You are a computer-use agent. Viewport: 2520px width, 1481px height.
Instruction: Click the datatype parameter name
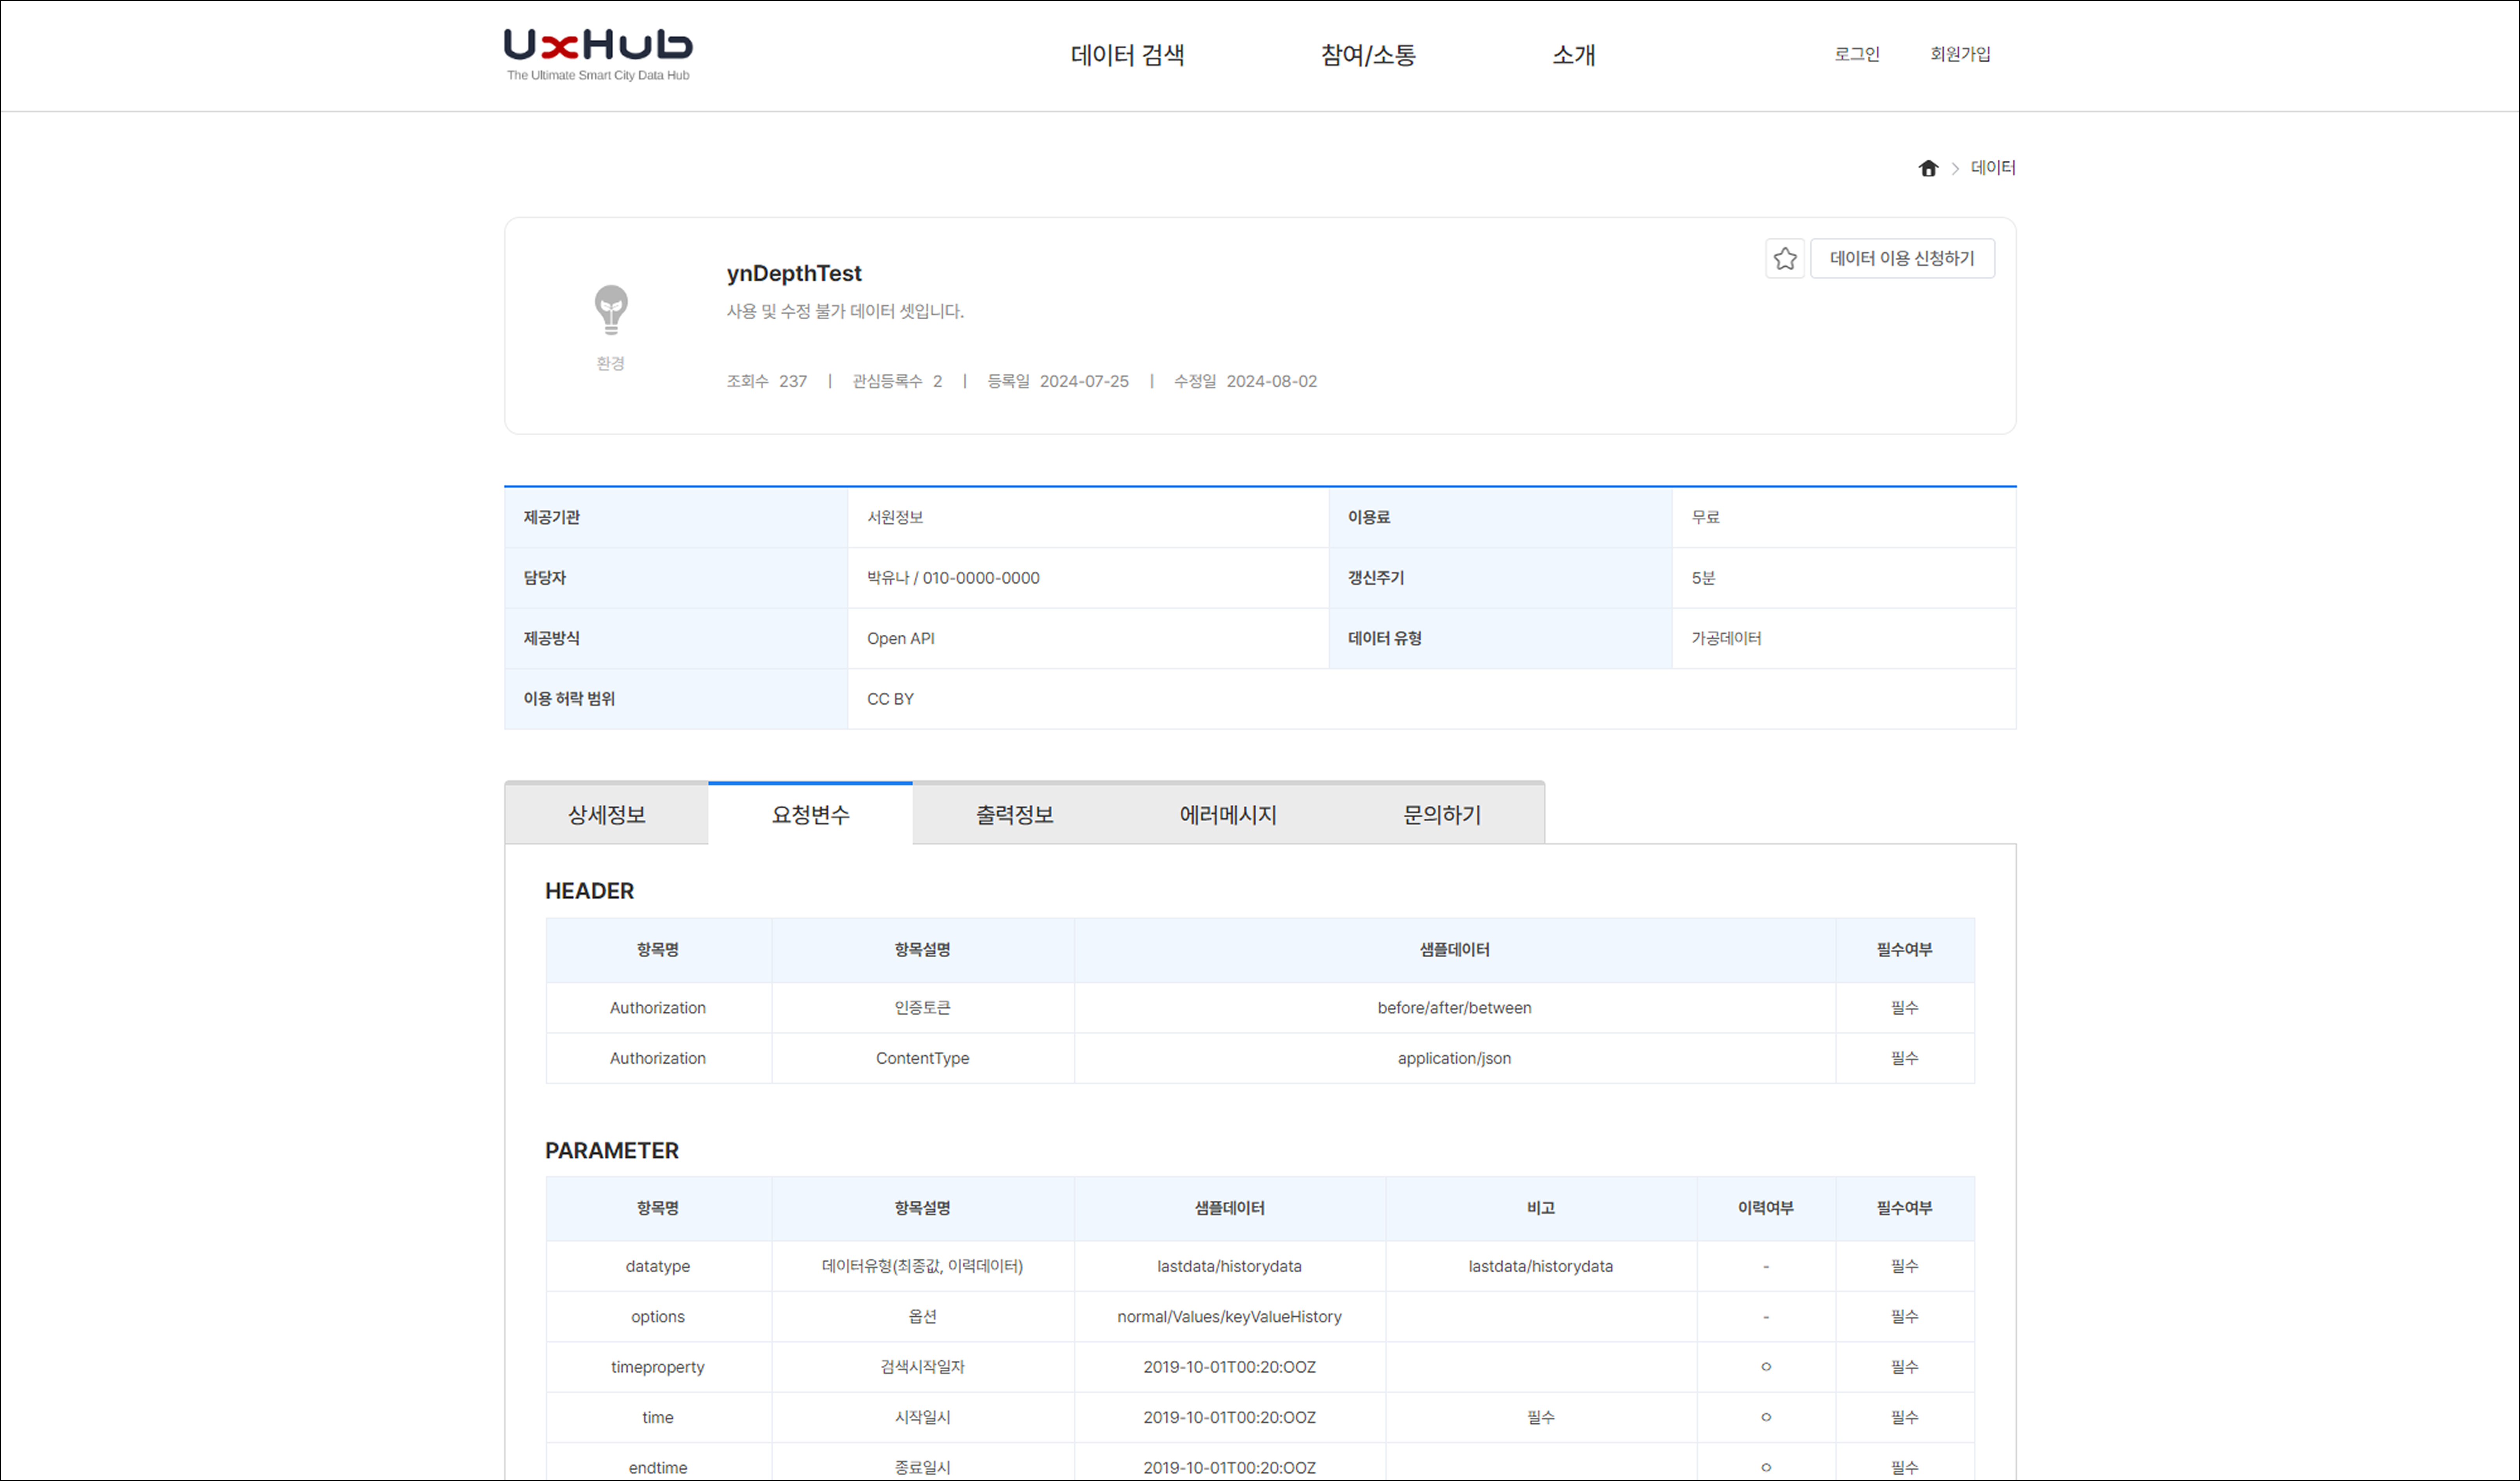658,1266
